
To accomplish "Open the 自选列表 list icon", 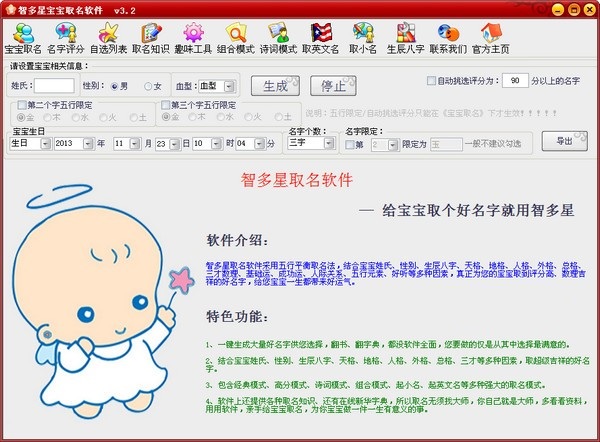I will [x=108, y=37].
